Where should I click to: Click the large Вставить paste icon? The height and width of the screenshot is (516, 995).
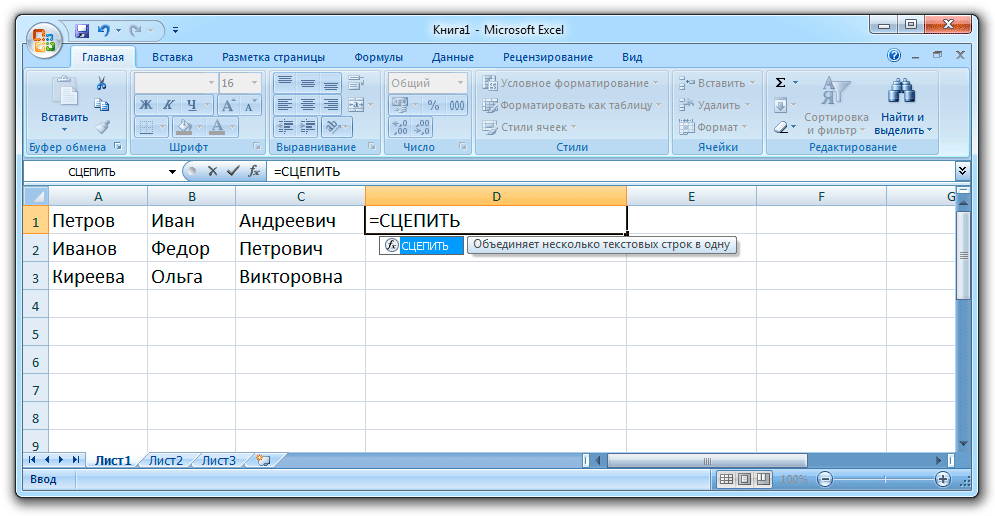(65, 91)
